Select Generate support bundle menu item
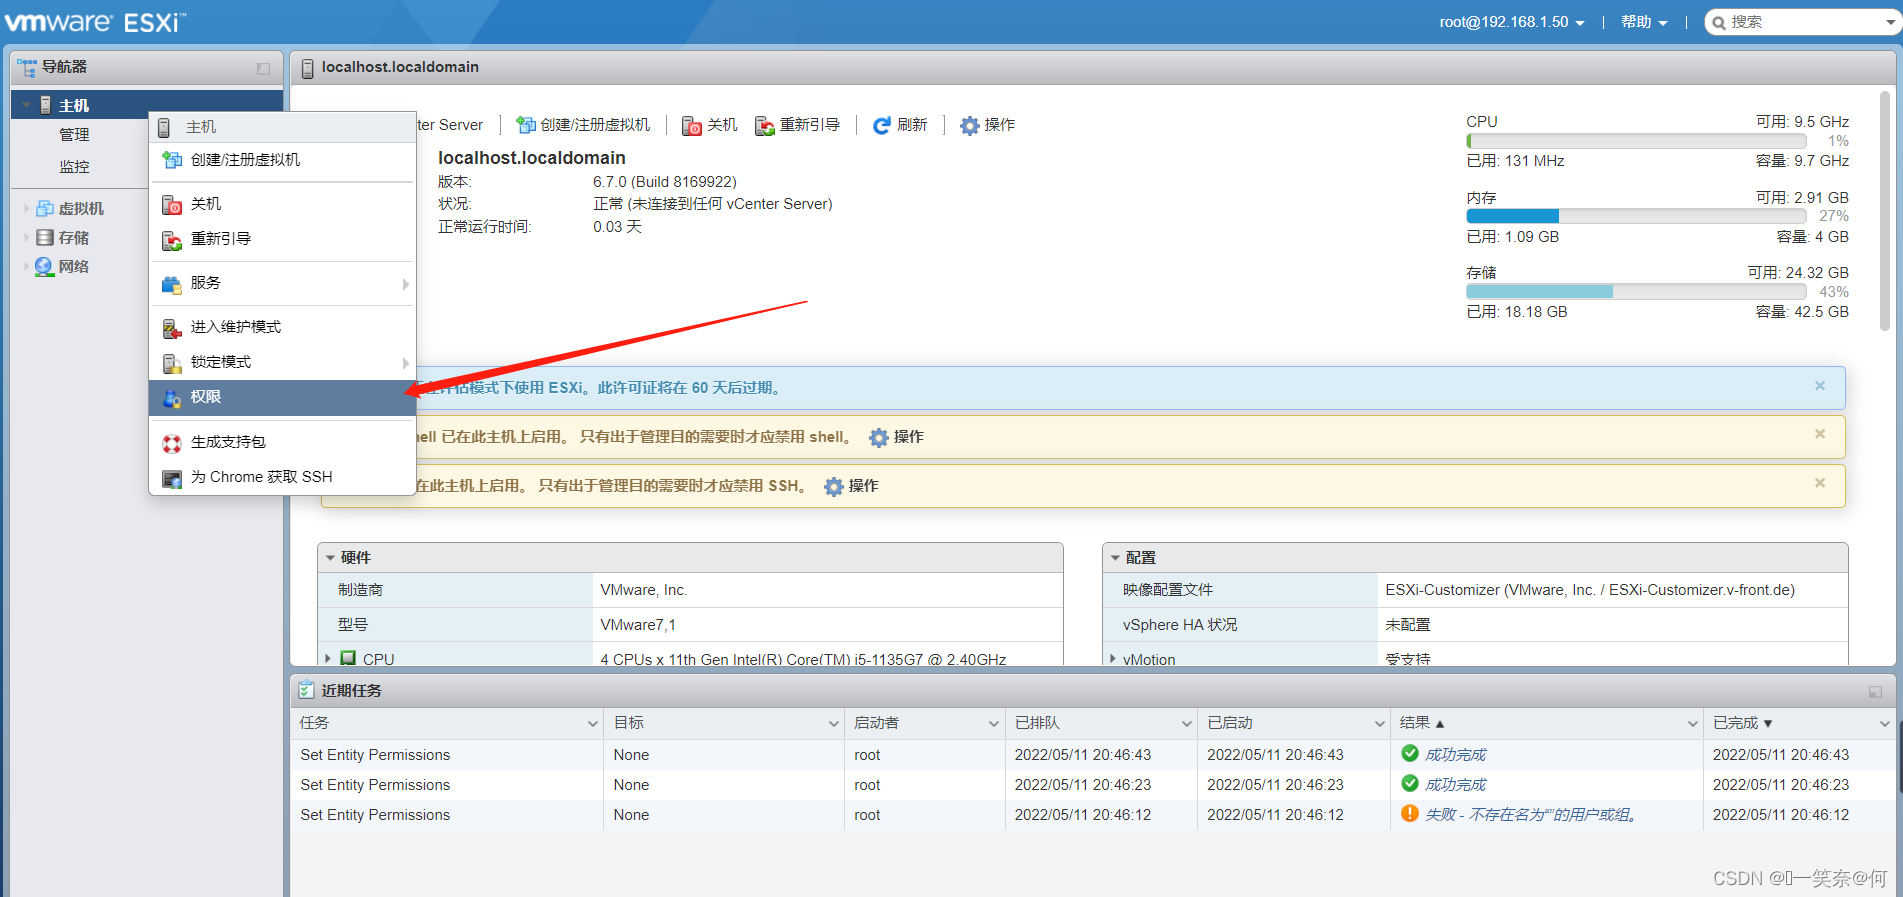The image size is (1903, 897). (282, 442)
